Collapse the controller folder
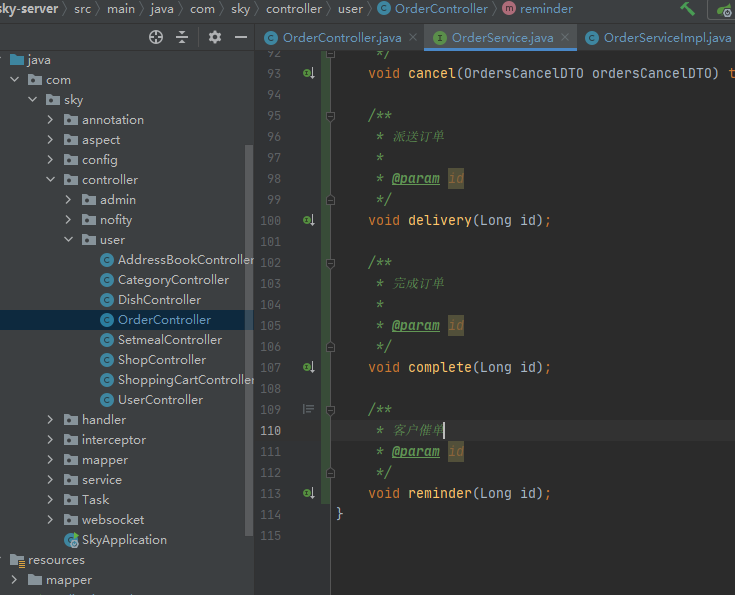The width and height of the screenshot is (735, 595). click(x=51, y=180)
